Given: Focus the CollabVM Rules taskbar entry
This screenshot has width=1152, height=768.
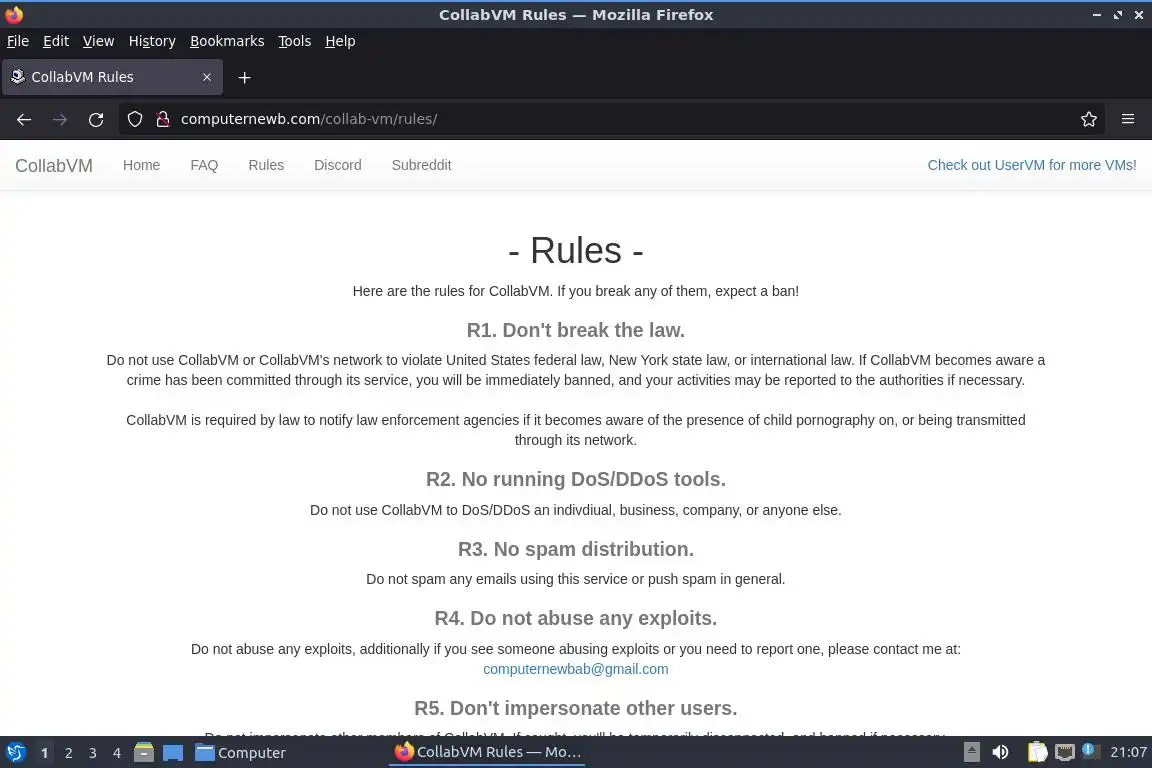Looking at the screenshot, I should pyautogui.click(x=489, y=752).
